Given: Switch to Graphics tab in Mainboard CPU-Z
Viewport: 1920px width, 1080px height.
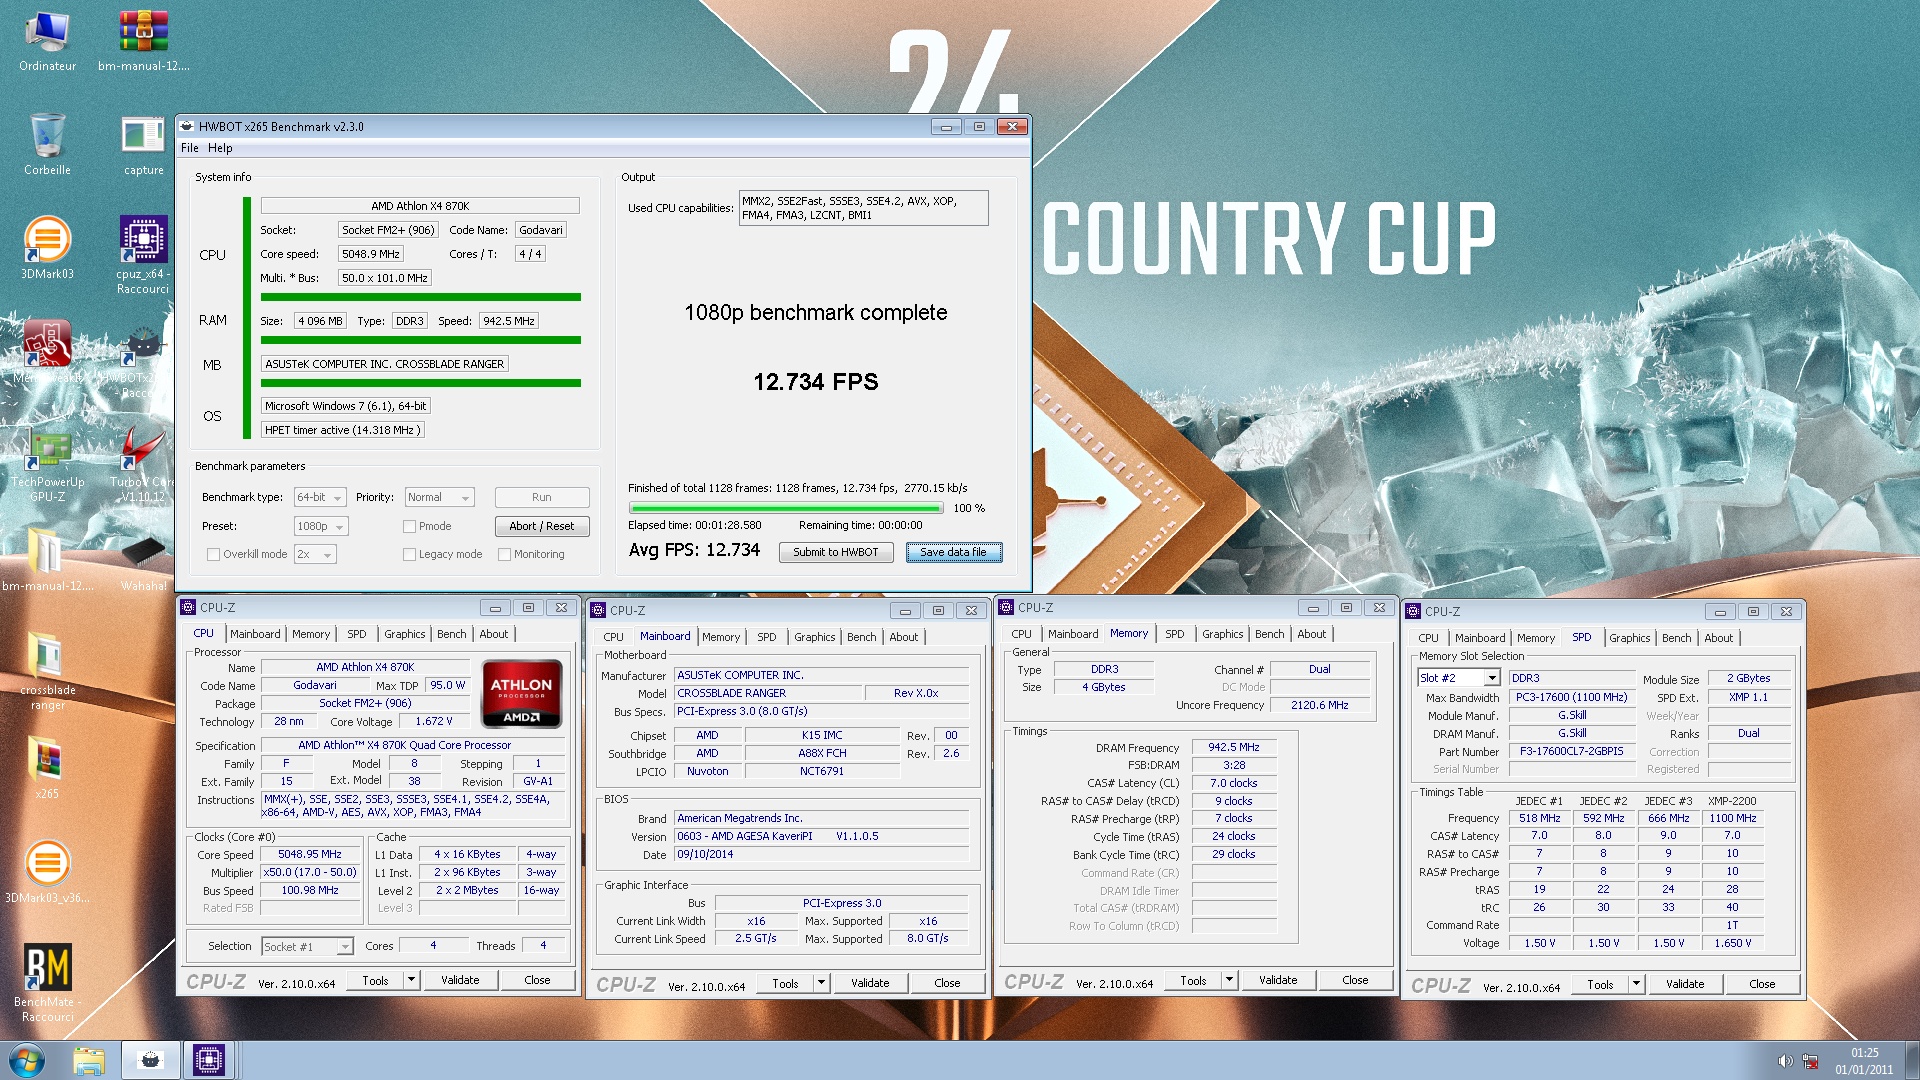Looking at the screenshot, I should 814,637.
